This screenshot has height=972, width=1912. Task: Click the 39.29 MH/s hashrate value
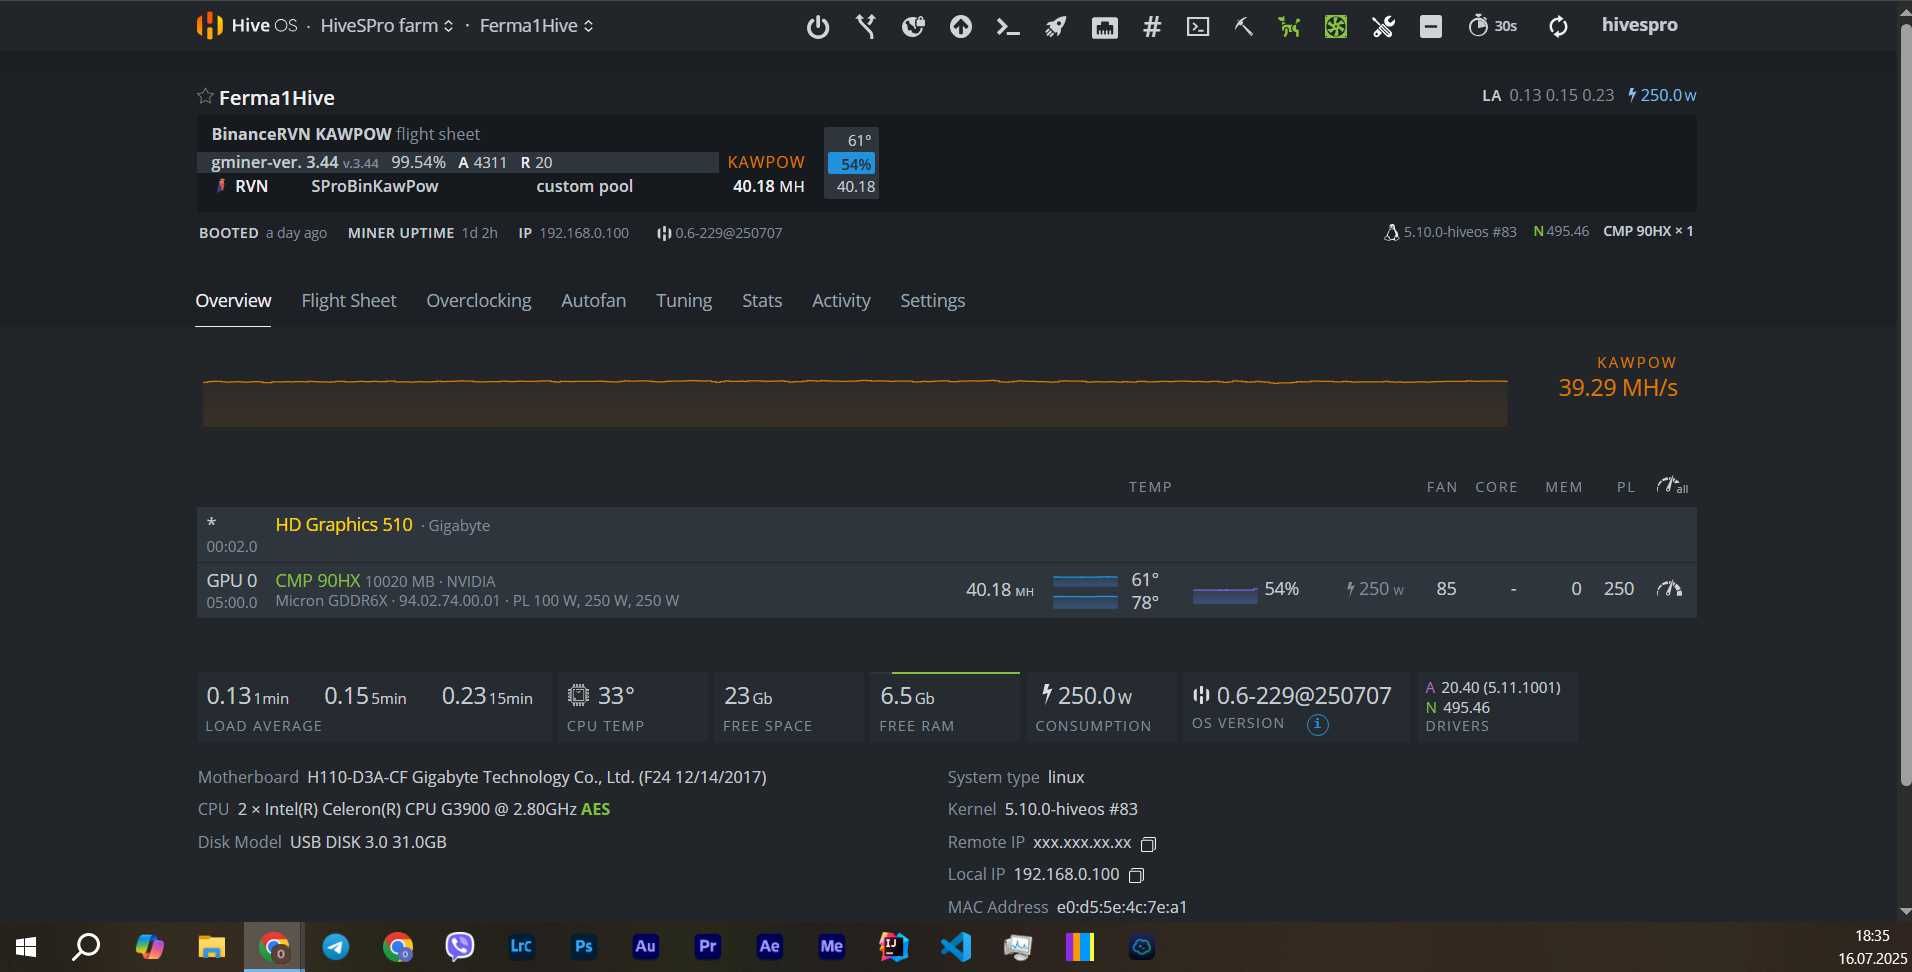(x=1618, y=388)
